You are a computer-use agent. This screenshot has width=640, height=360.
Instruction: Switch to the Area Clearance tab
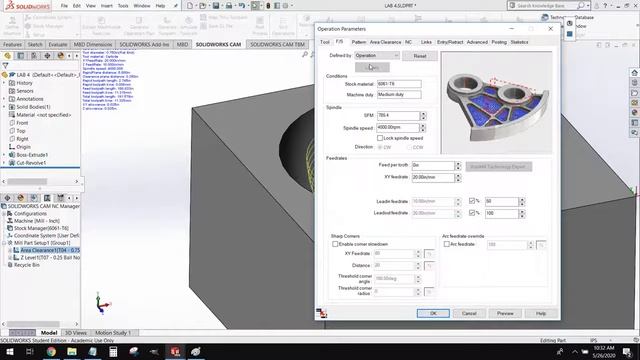click(x=385, y=42)
